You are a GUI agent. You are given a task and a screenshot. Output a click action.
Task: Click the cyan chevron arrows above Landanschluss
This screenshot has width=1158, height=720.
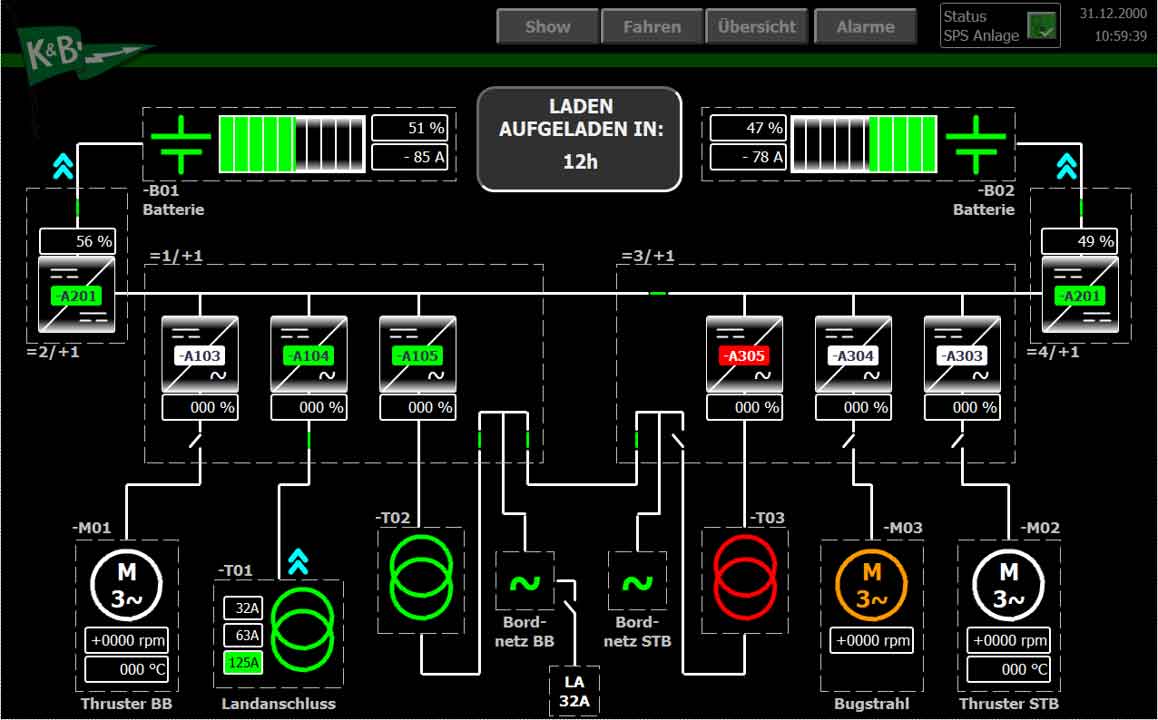298,562
